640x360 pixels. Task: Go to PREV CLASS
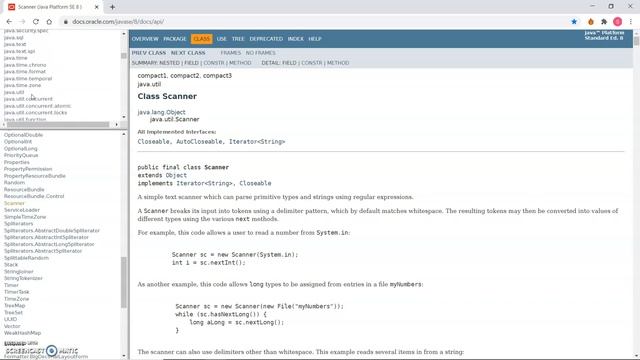point(149,53)
